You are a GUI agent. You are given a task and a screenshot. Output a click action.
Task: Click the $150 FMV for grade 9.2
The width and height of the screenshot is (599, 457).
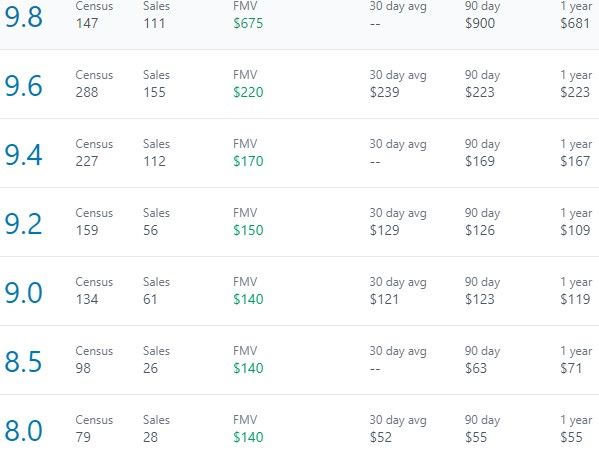[x=248, y=230]
